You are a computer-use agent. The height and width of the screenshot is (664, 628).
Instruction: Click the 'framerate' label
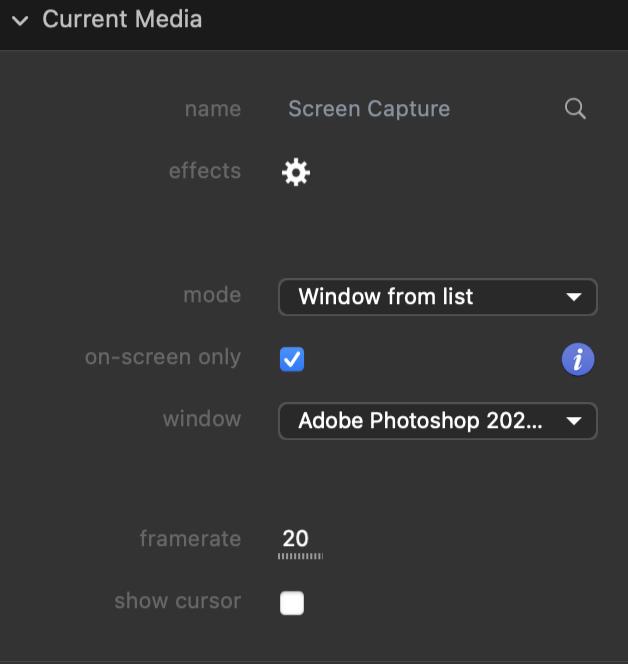(x=190, y=539)
